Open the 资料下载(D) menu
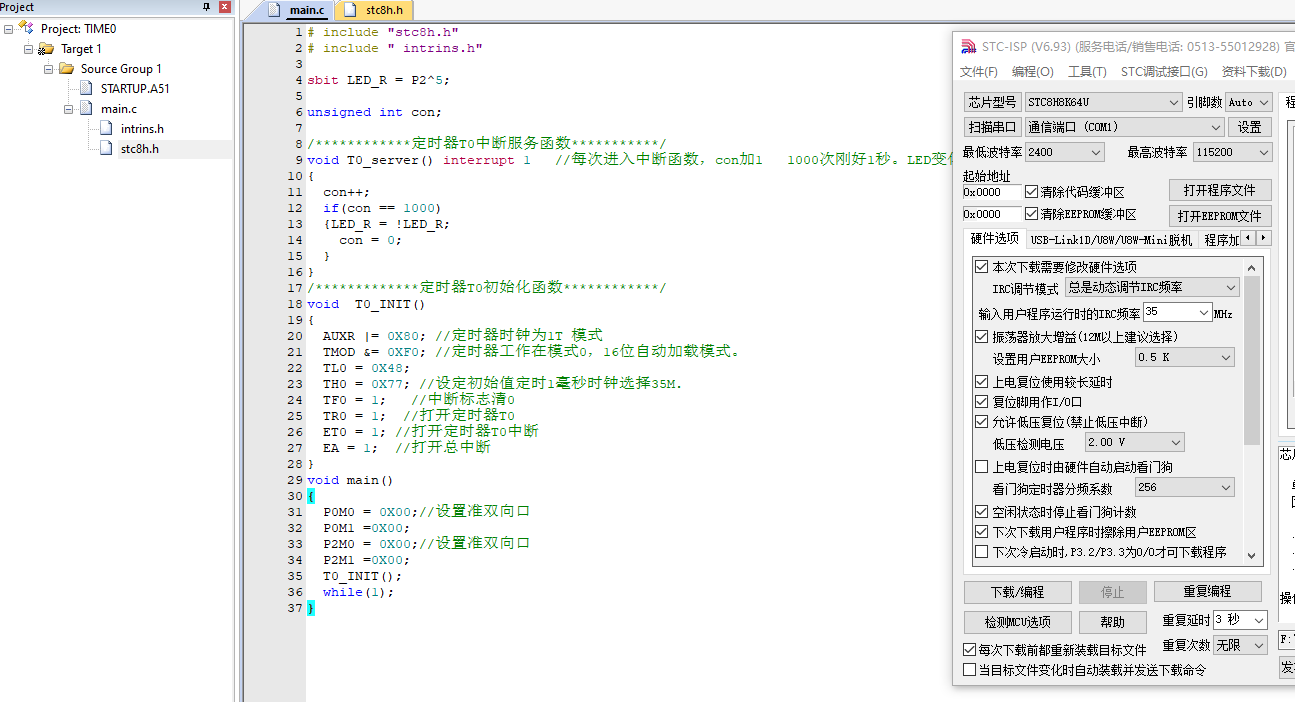 click(x=1254, y=72)
